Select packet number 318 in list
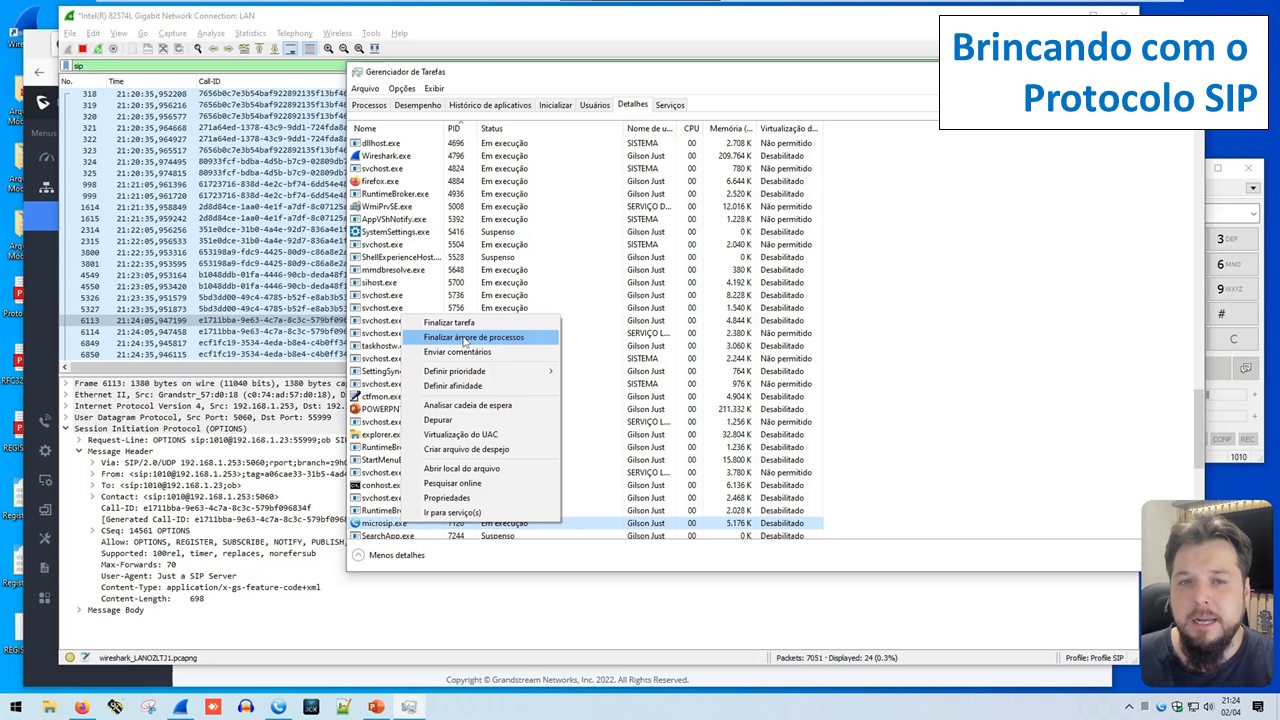This screenshot has height=720, width=1280. click(204, 93)
